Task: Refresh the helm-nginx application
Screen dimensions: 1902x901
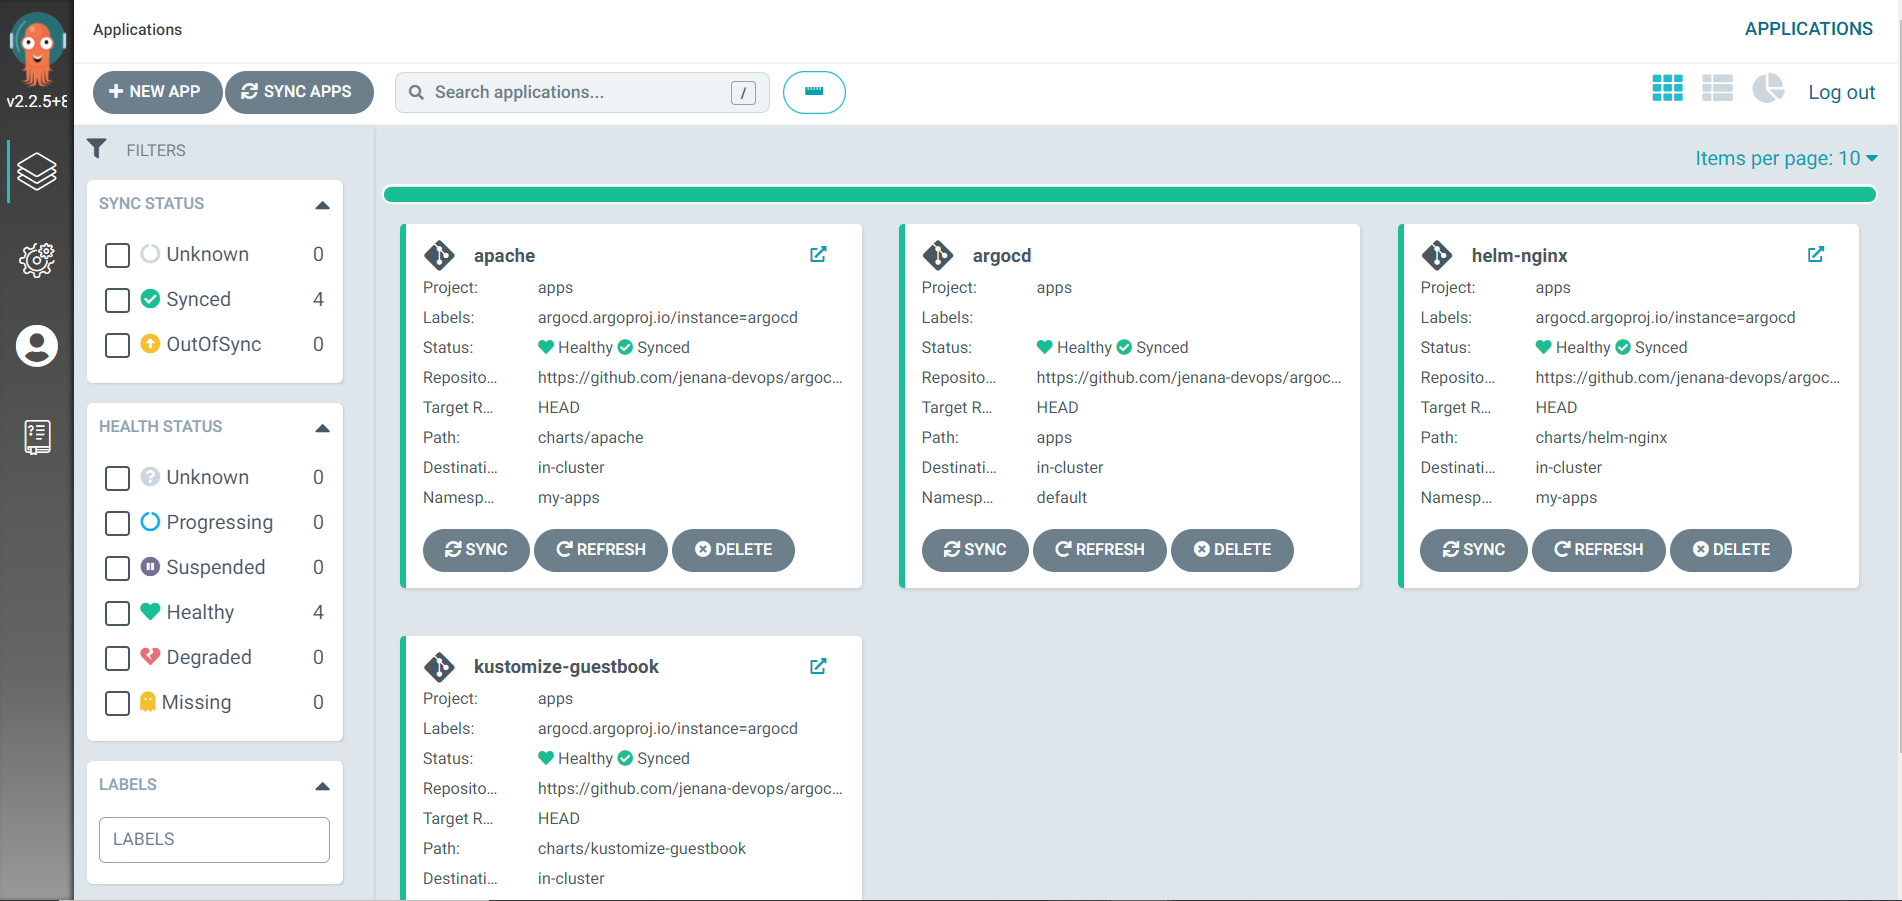Action: [x=1598, y=550]
